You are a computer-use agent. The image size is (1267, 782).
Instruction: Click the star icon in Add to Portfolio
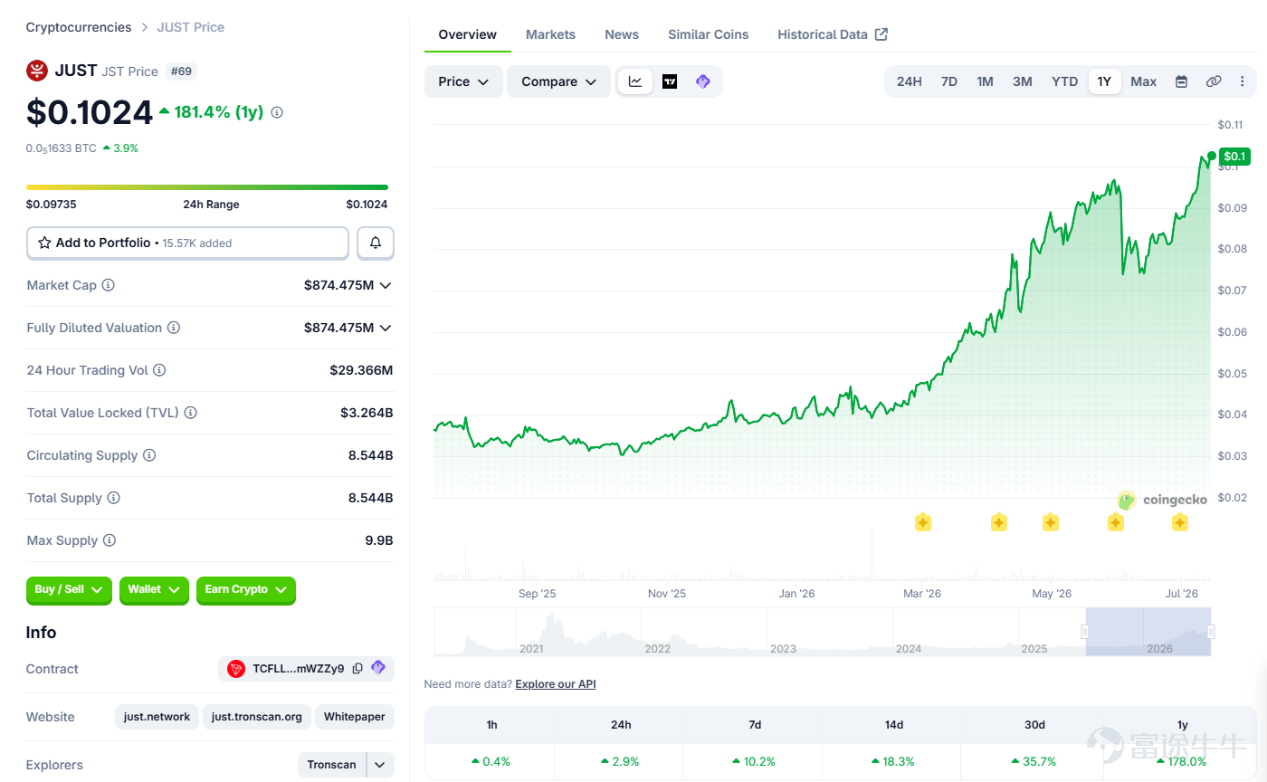pos(45,243)
